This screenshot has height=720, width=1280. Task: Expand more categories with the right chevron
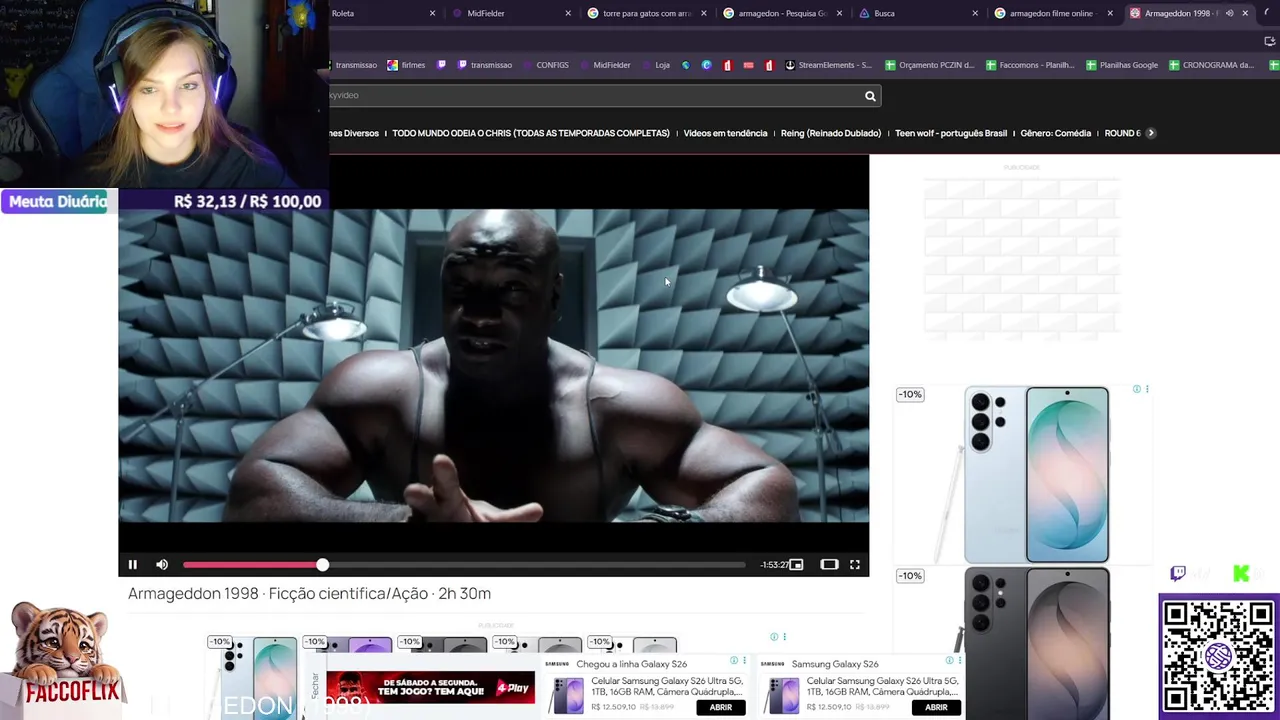coord(1151,133)
